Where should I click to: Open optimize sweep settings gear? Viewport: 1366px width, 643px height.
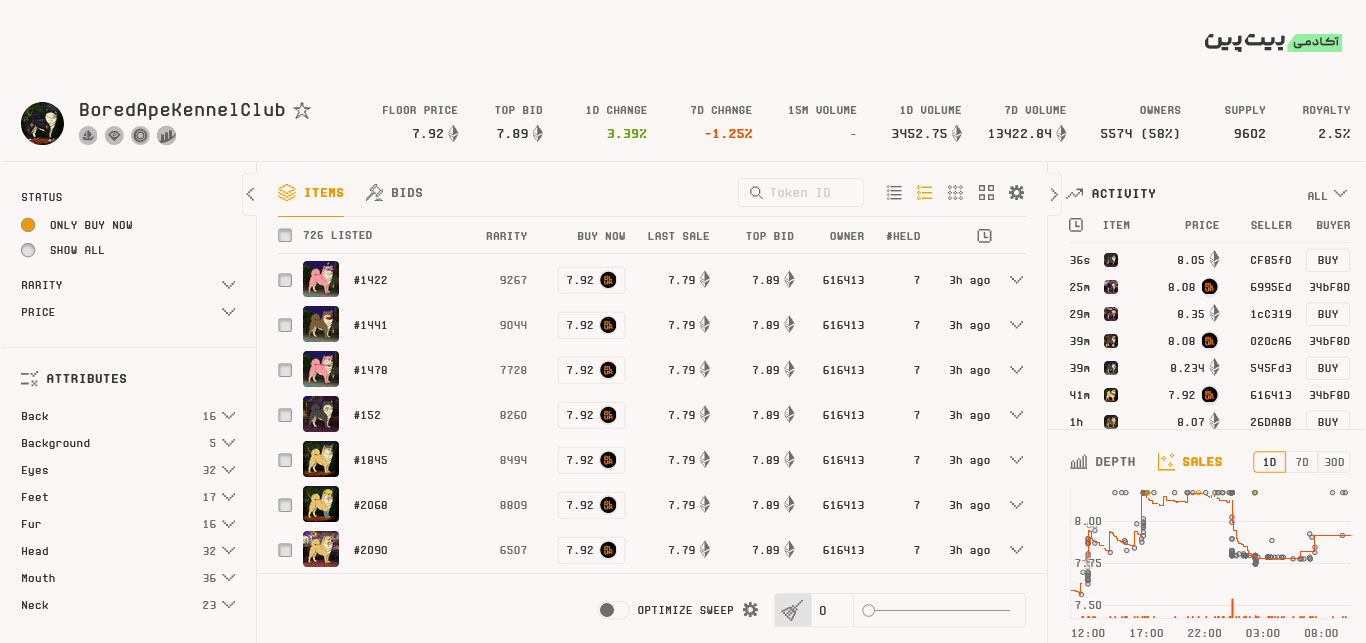[x=750, y=610]
